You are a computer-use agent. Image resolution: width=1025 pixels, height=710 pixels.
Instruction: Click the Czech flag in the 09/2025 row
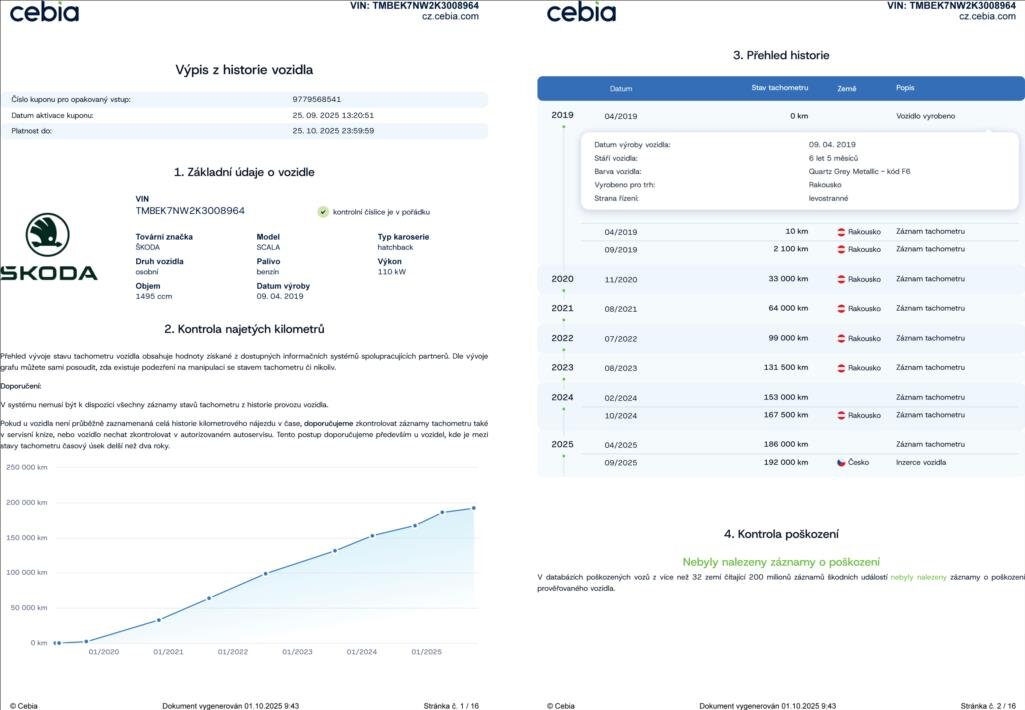click(x=842, y=463)
